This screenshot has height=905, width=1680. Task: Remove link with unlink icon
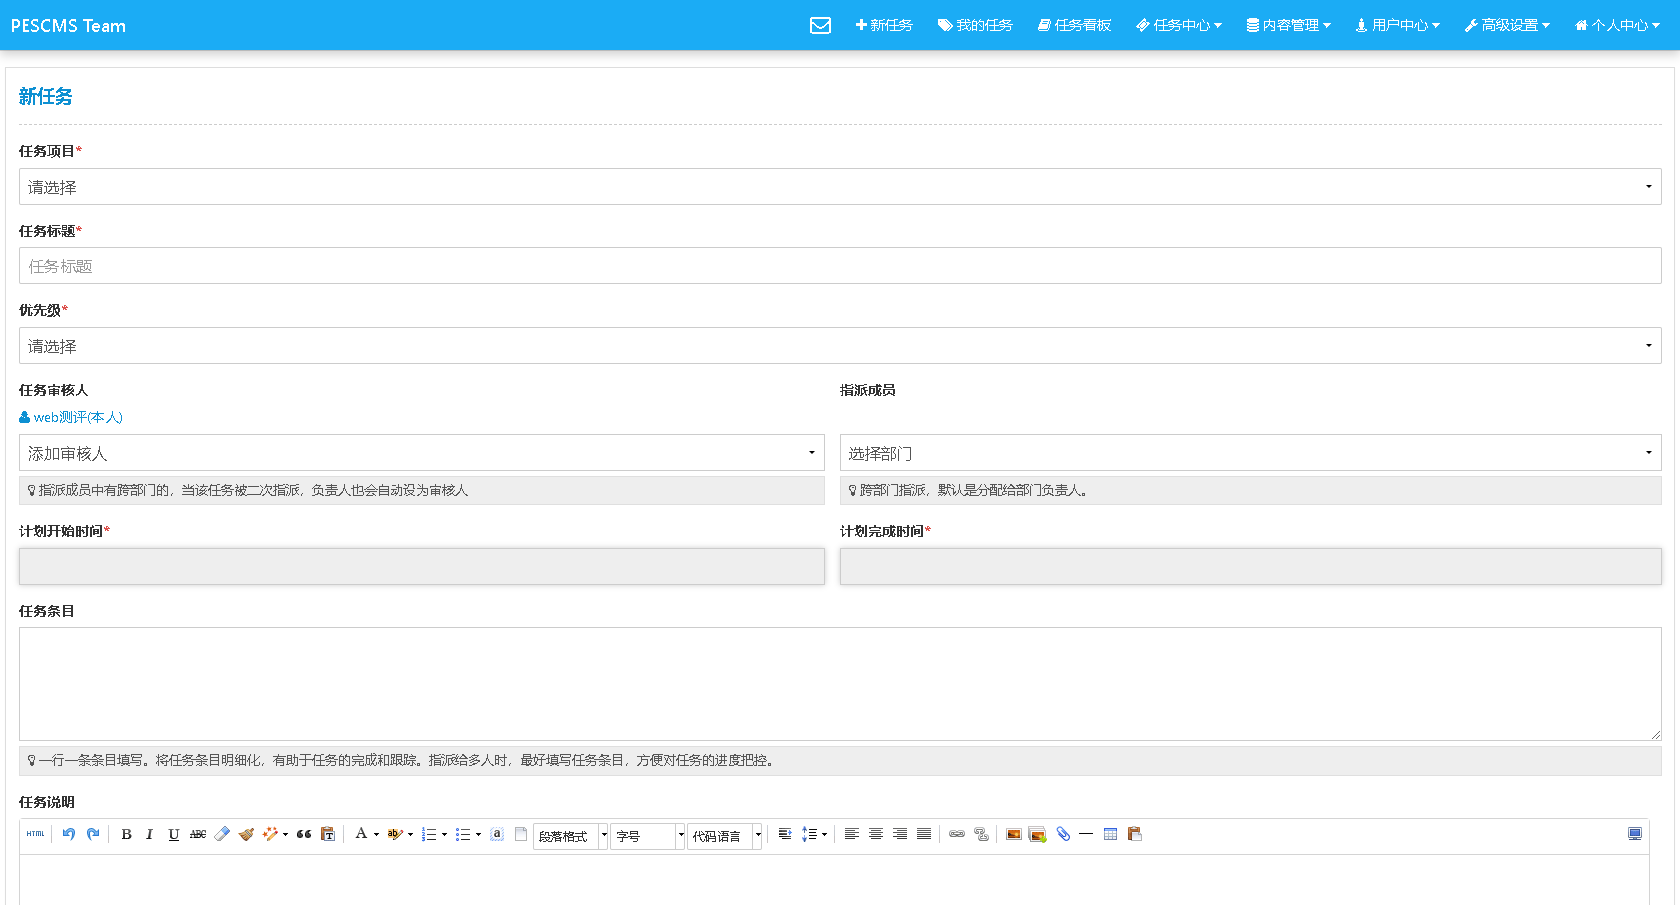click(x=981, y=834)
